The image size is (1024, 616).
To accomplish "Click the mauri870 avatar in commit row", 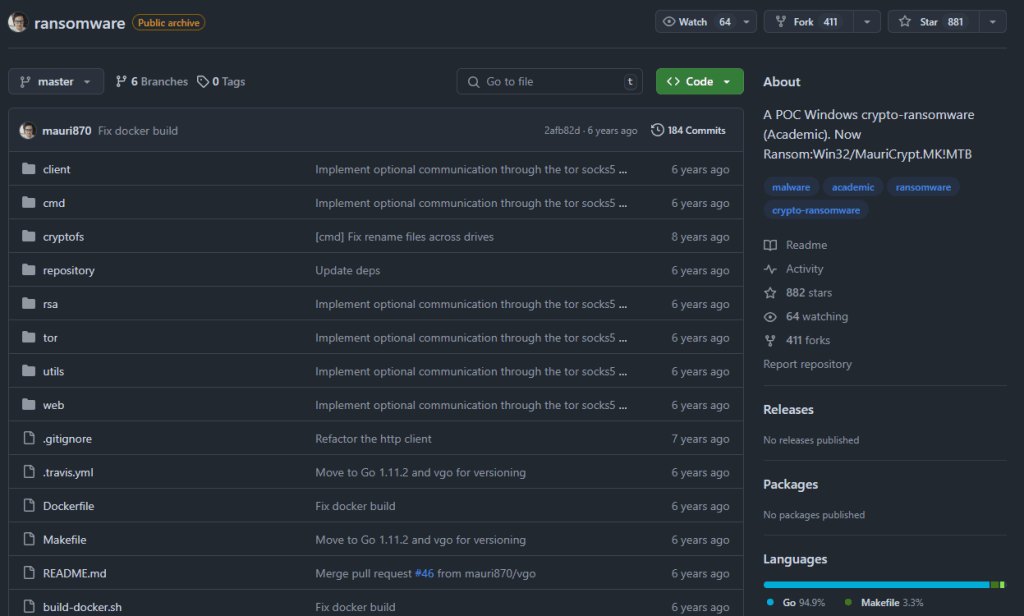I will 27,131.
